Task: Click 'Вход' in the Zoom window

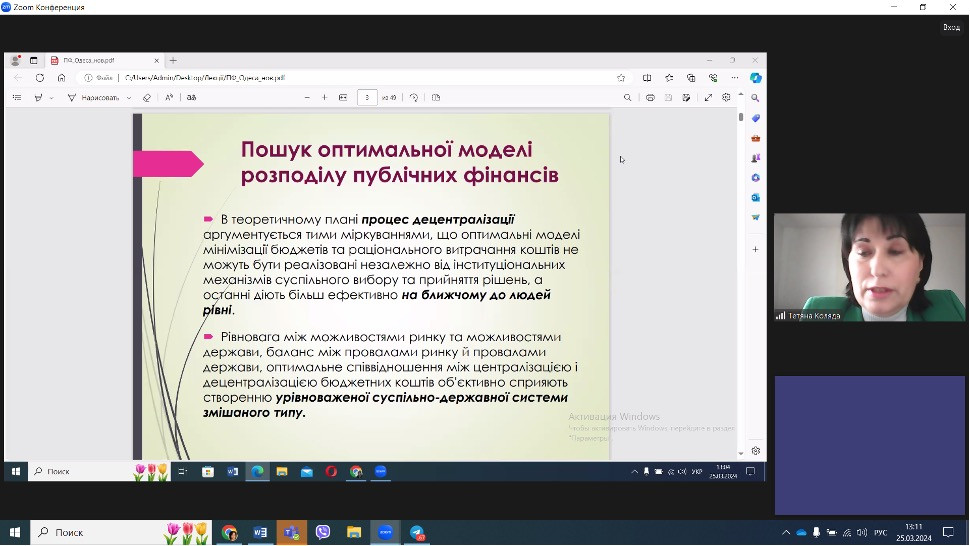Action: 950,28
